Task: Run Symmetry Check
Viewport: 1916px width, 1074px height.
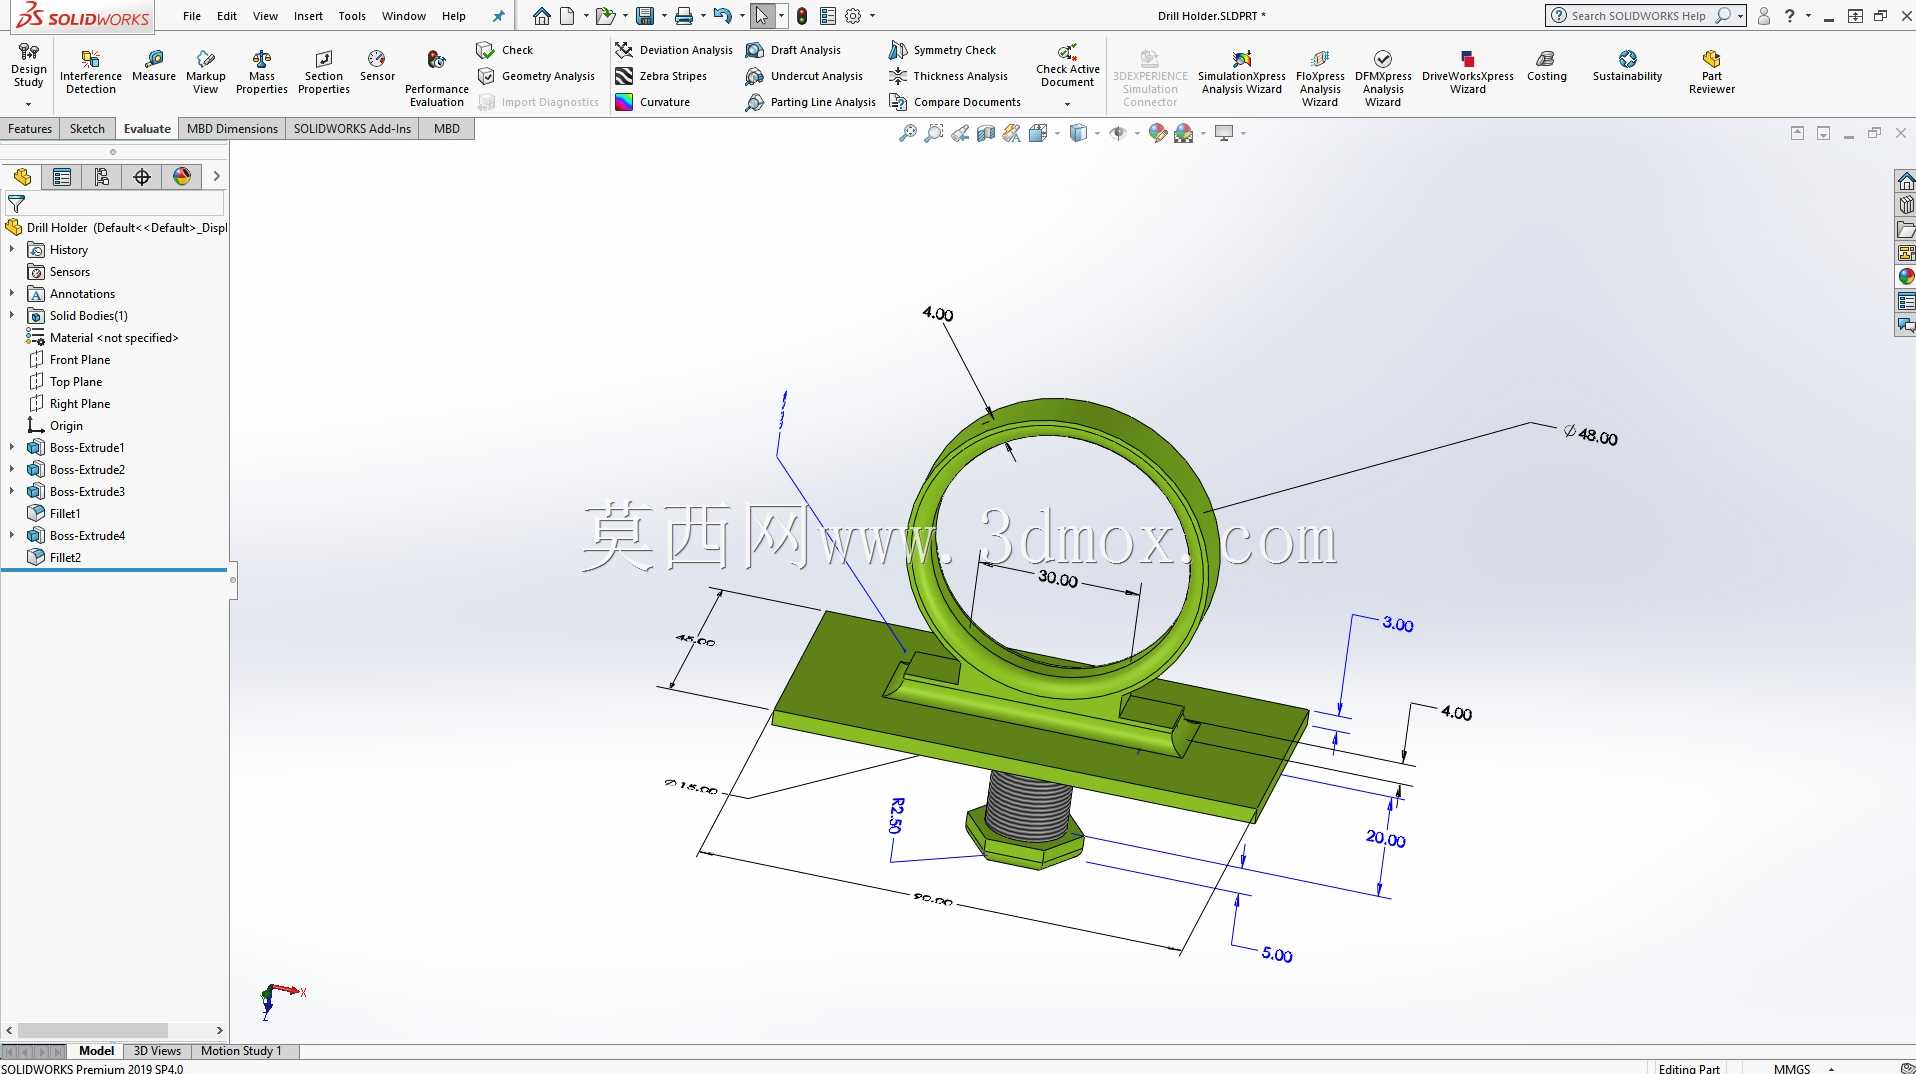Action: [942, 50]
